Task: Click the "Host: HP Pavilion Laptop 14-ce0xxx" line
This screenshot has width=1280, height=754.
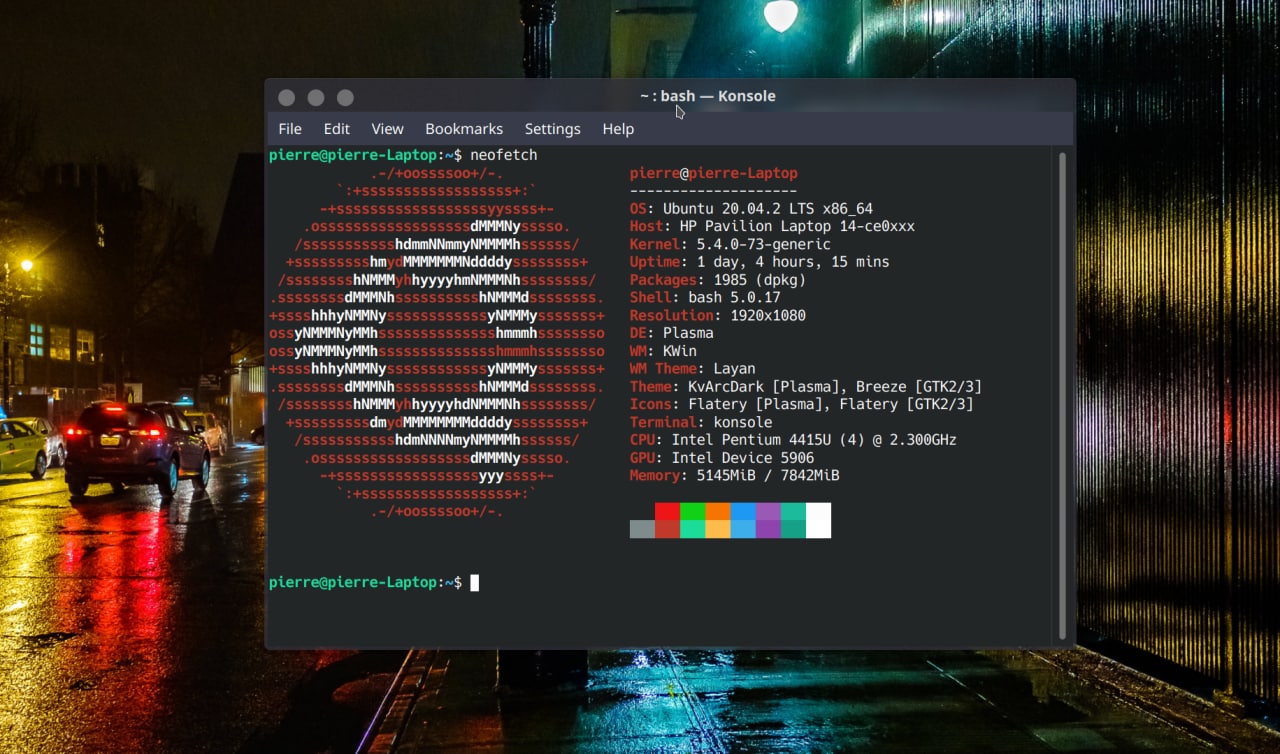Action: (772, 226)
